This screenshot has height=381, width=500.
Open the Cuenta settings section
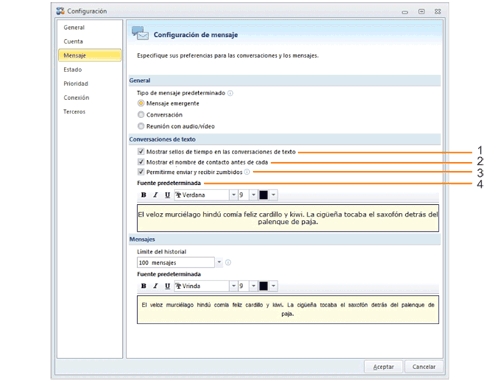73,41
